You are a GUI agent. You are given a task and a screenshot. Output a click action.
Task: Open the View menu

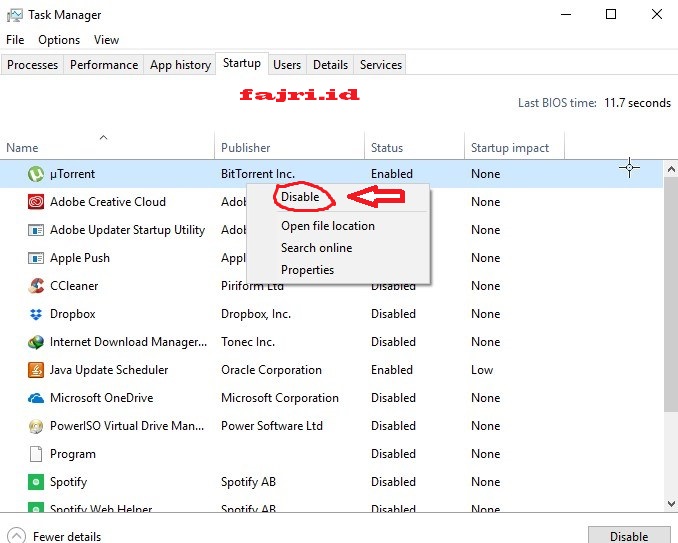pos(106,40)
